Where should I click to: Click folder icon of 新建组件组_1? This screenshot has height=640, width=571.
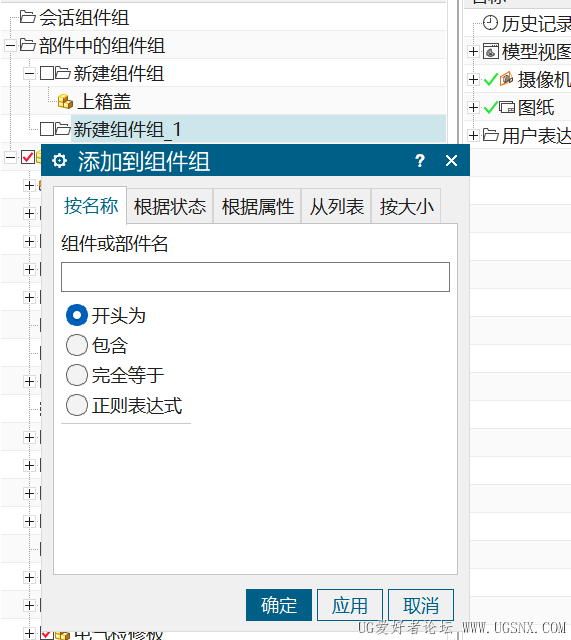click(x=62, y=129)
